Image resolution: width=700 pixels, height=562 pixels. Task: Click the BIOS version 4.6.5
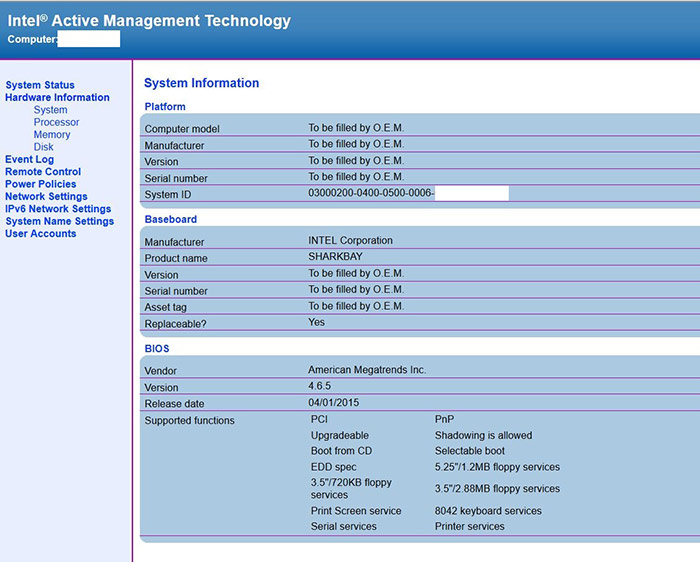point(320,386)
